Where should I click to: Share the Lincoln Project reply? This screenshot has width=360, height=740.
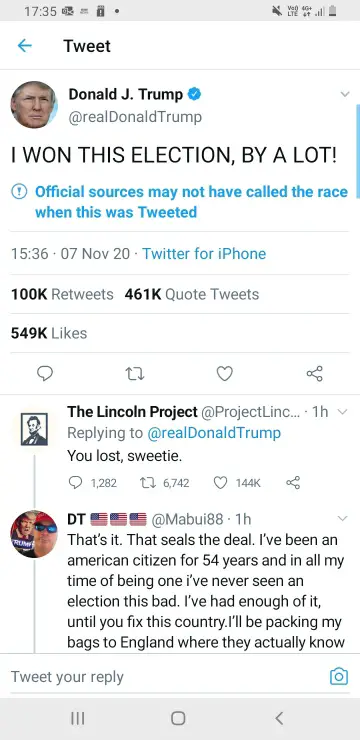(x=293, y=482)
